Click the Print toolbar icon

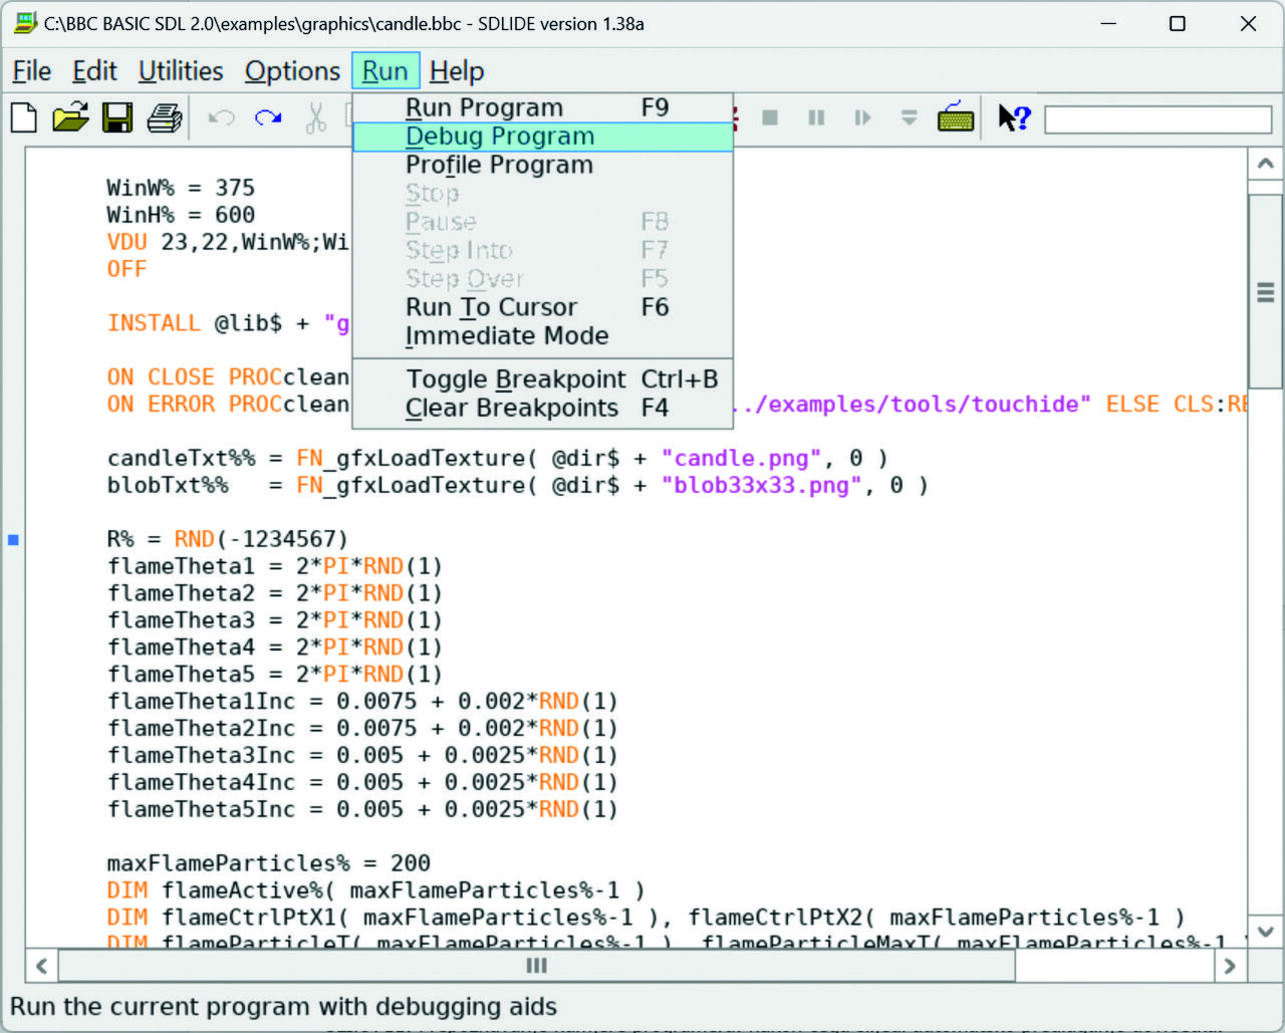tap(164, 118)
